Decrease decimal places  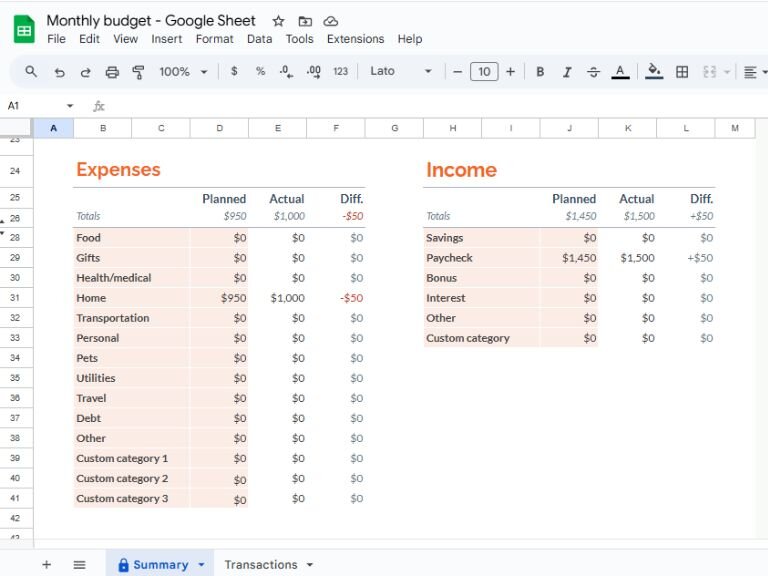tap(286, 72)
